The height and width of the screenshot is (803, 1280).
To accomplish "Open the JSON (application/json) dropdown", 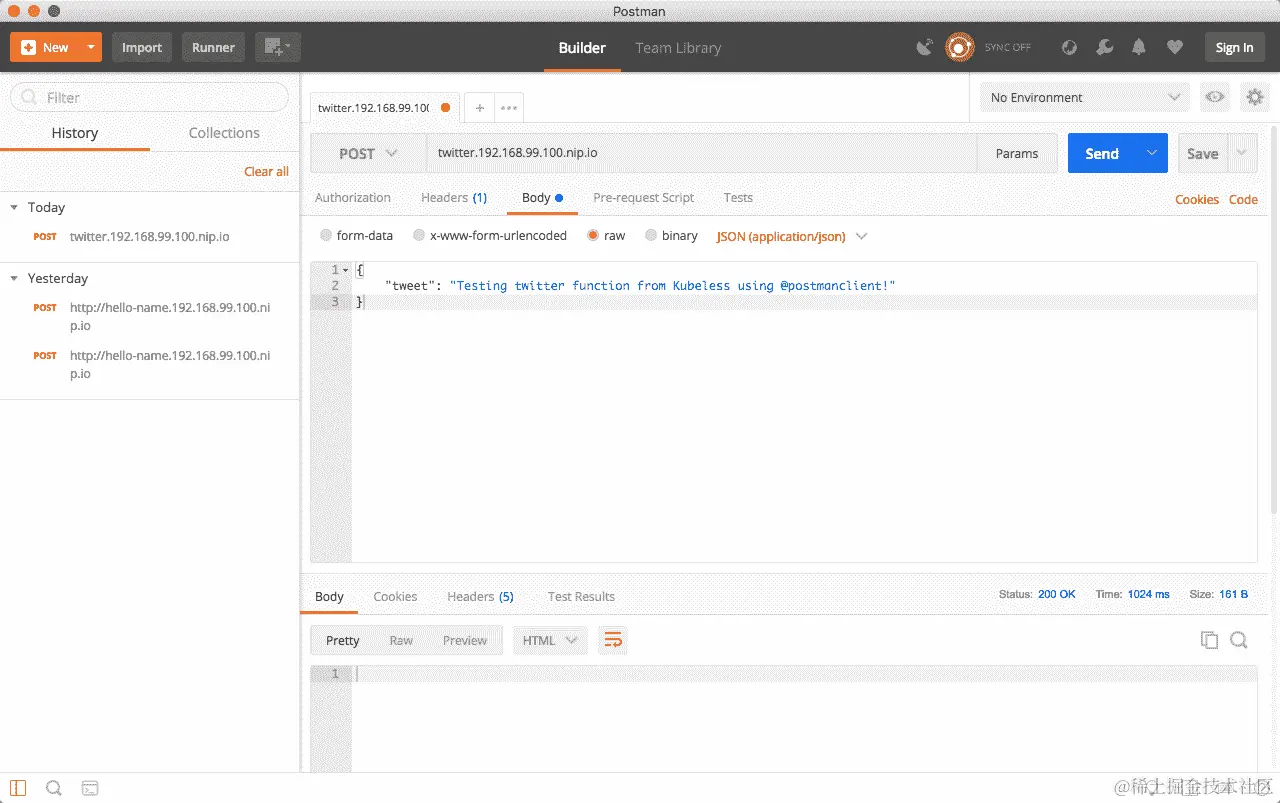I will coord(791,237).
